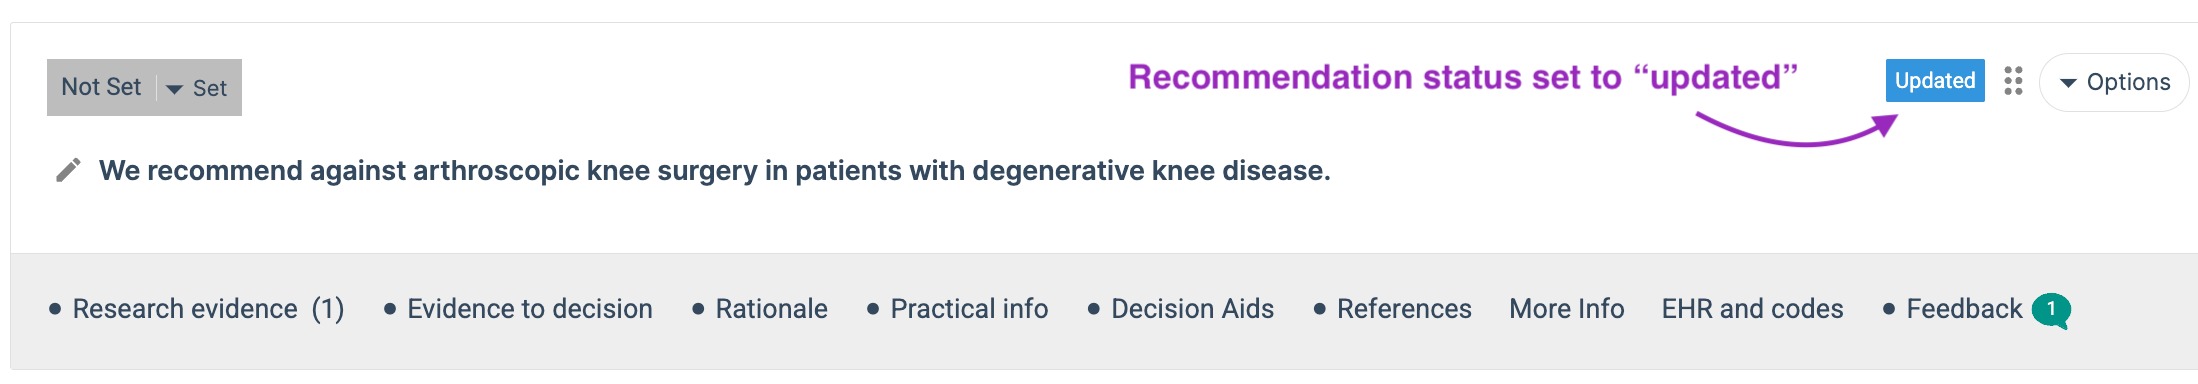Click the blue Updated status badge
Screen dimensions: 2198x384
click(x=1935, y=81)
